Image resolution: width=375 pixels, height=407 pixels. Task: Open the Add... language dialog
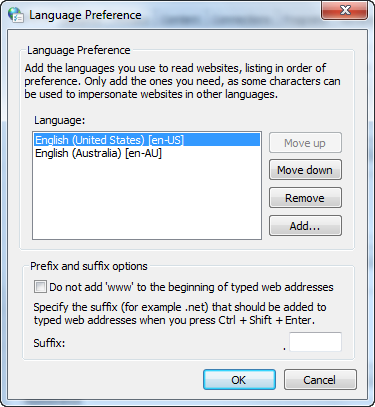(x=305, y=226)
